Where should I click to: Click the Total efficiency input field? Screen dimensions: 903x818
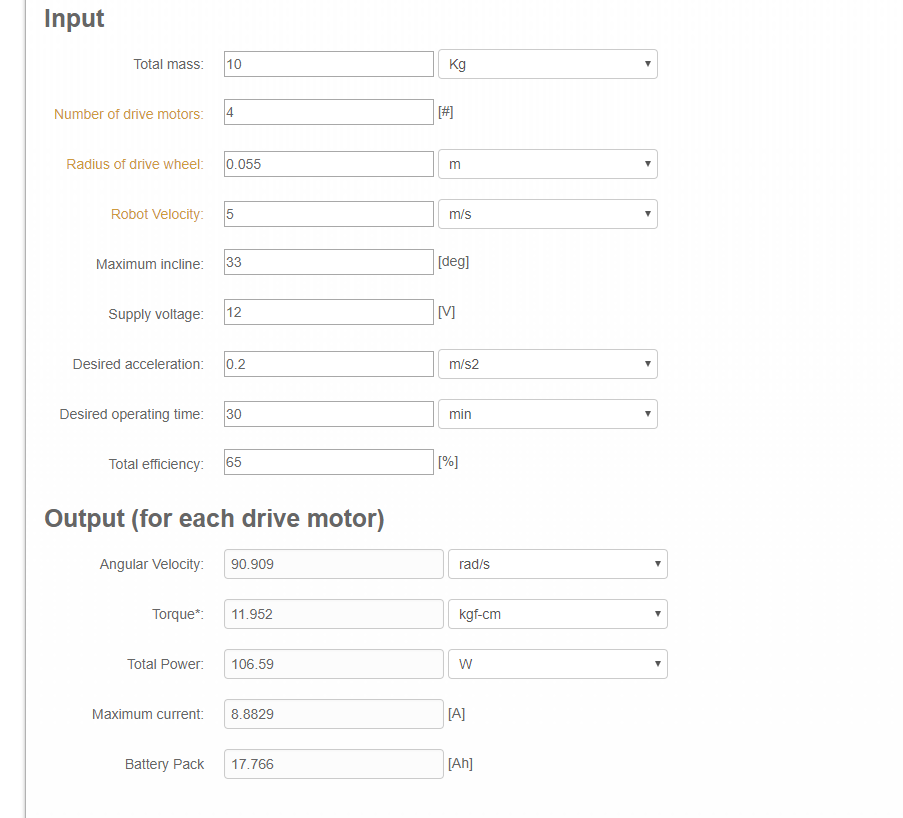[x=328, y=462]
